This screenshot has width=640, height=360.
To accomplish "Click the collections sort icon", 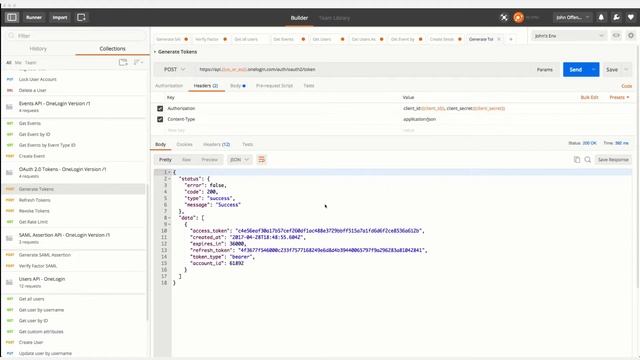I will (x=138, y=62).
